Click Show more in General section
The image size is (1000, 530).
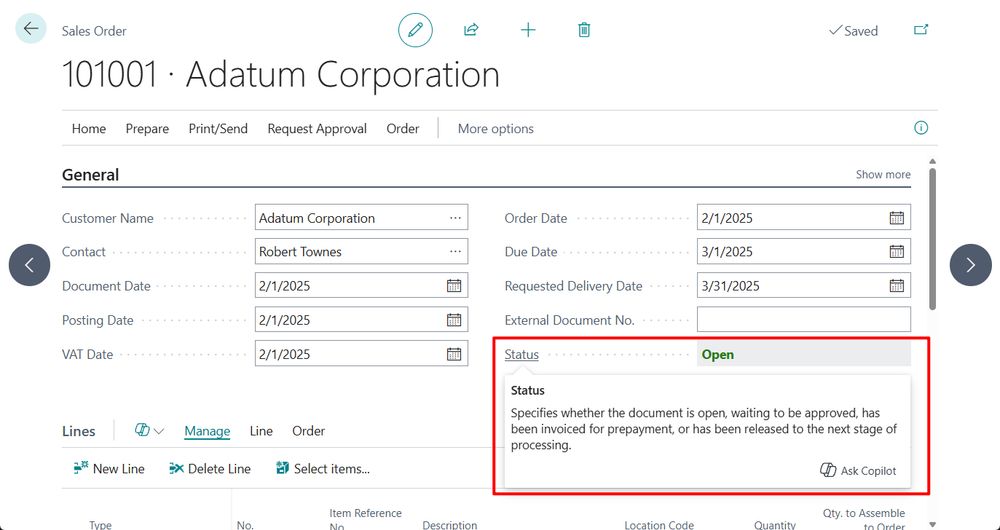pyautogui.click(x=883, y=175)
